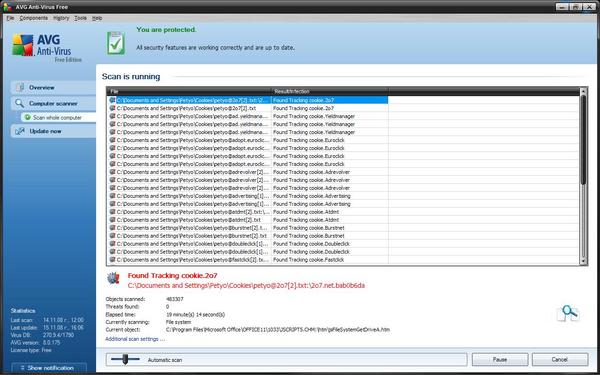Open the History menu
This screenshot has height=375, width=600.
click(x=61, y=18)
